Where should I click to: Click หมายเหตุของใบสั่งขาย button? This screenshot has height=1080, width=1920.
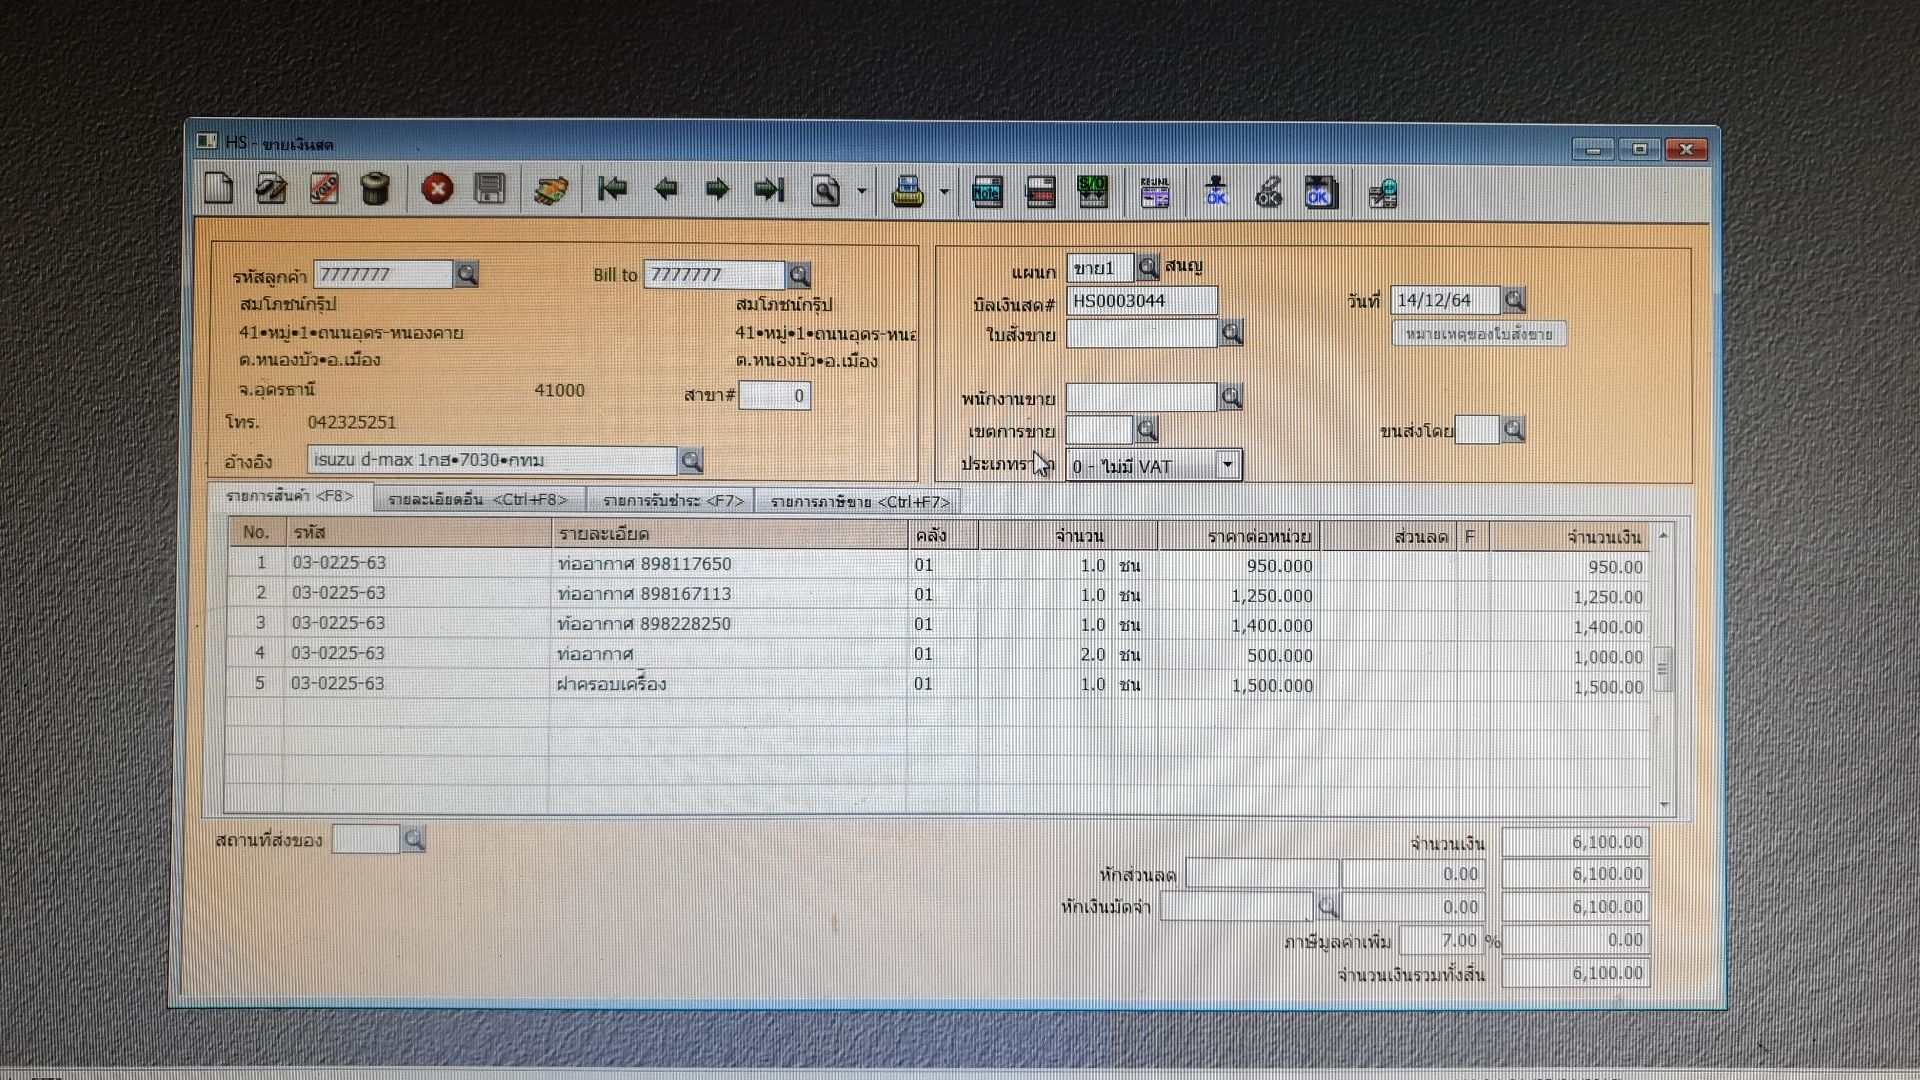click(1479, 334)
